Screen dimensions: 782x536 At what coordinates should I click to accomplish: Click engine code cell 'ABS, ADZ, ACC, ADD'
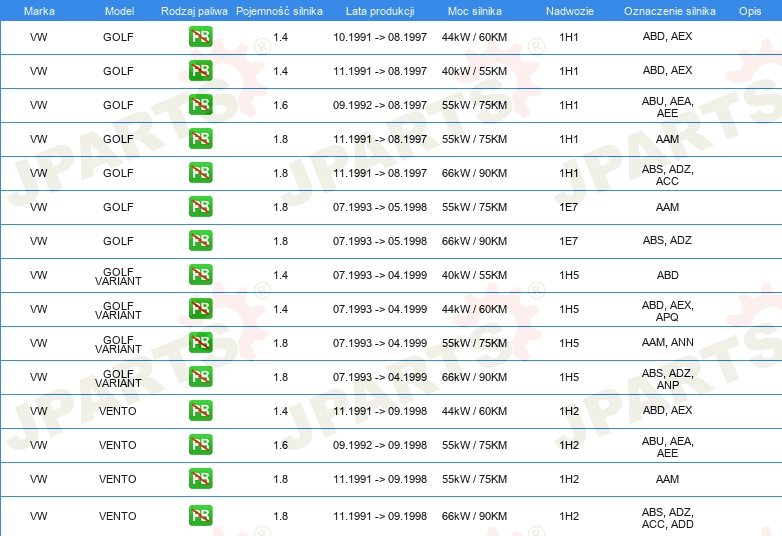(x=667, y=518)
